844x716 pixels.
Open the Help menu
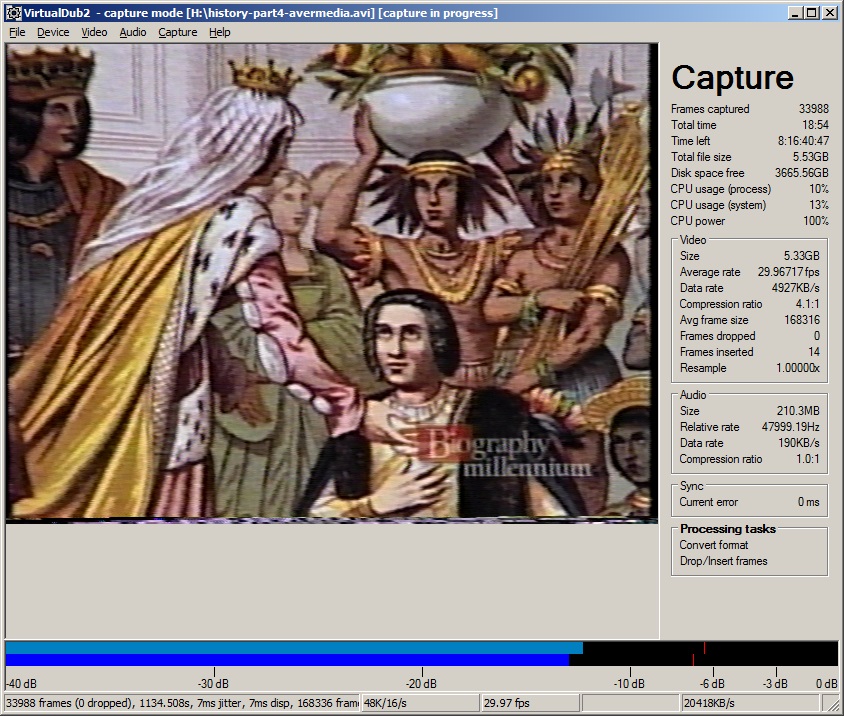click(220, 32)
